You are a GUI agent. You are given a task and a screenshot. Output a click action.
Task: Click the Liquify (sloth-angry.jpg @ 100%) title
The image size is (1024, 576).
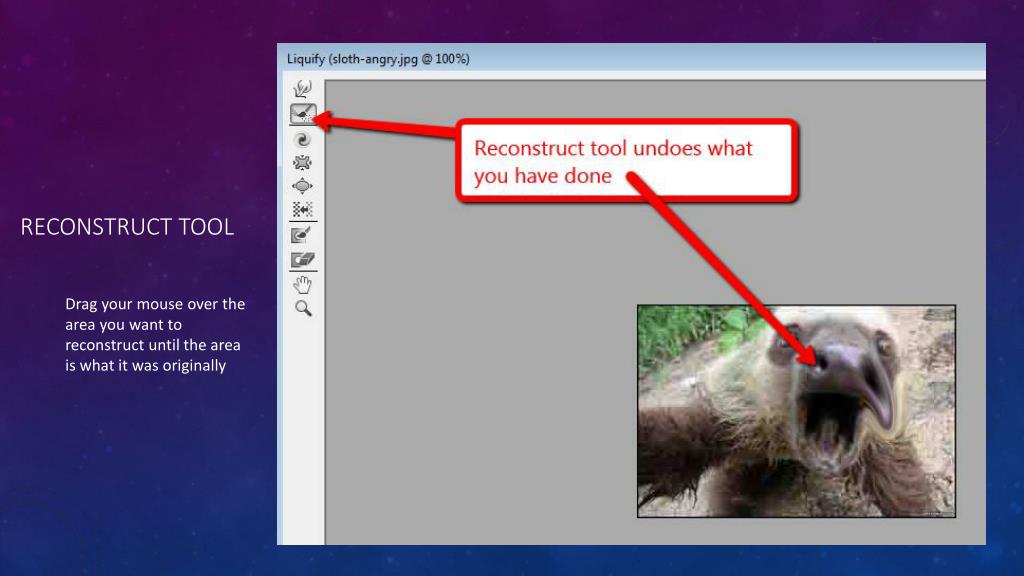pos(378,59)
